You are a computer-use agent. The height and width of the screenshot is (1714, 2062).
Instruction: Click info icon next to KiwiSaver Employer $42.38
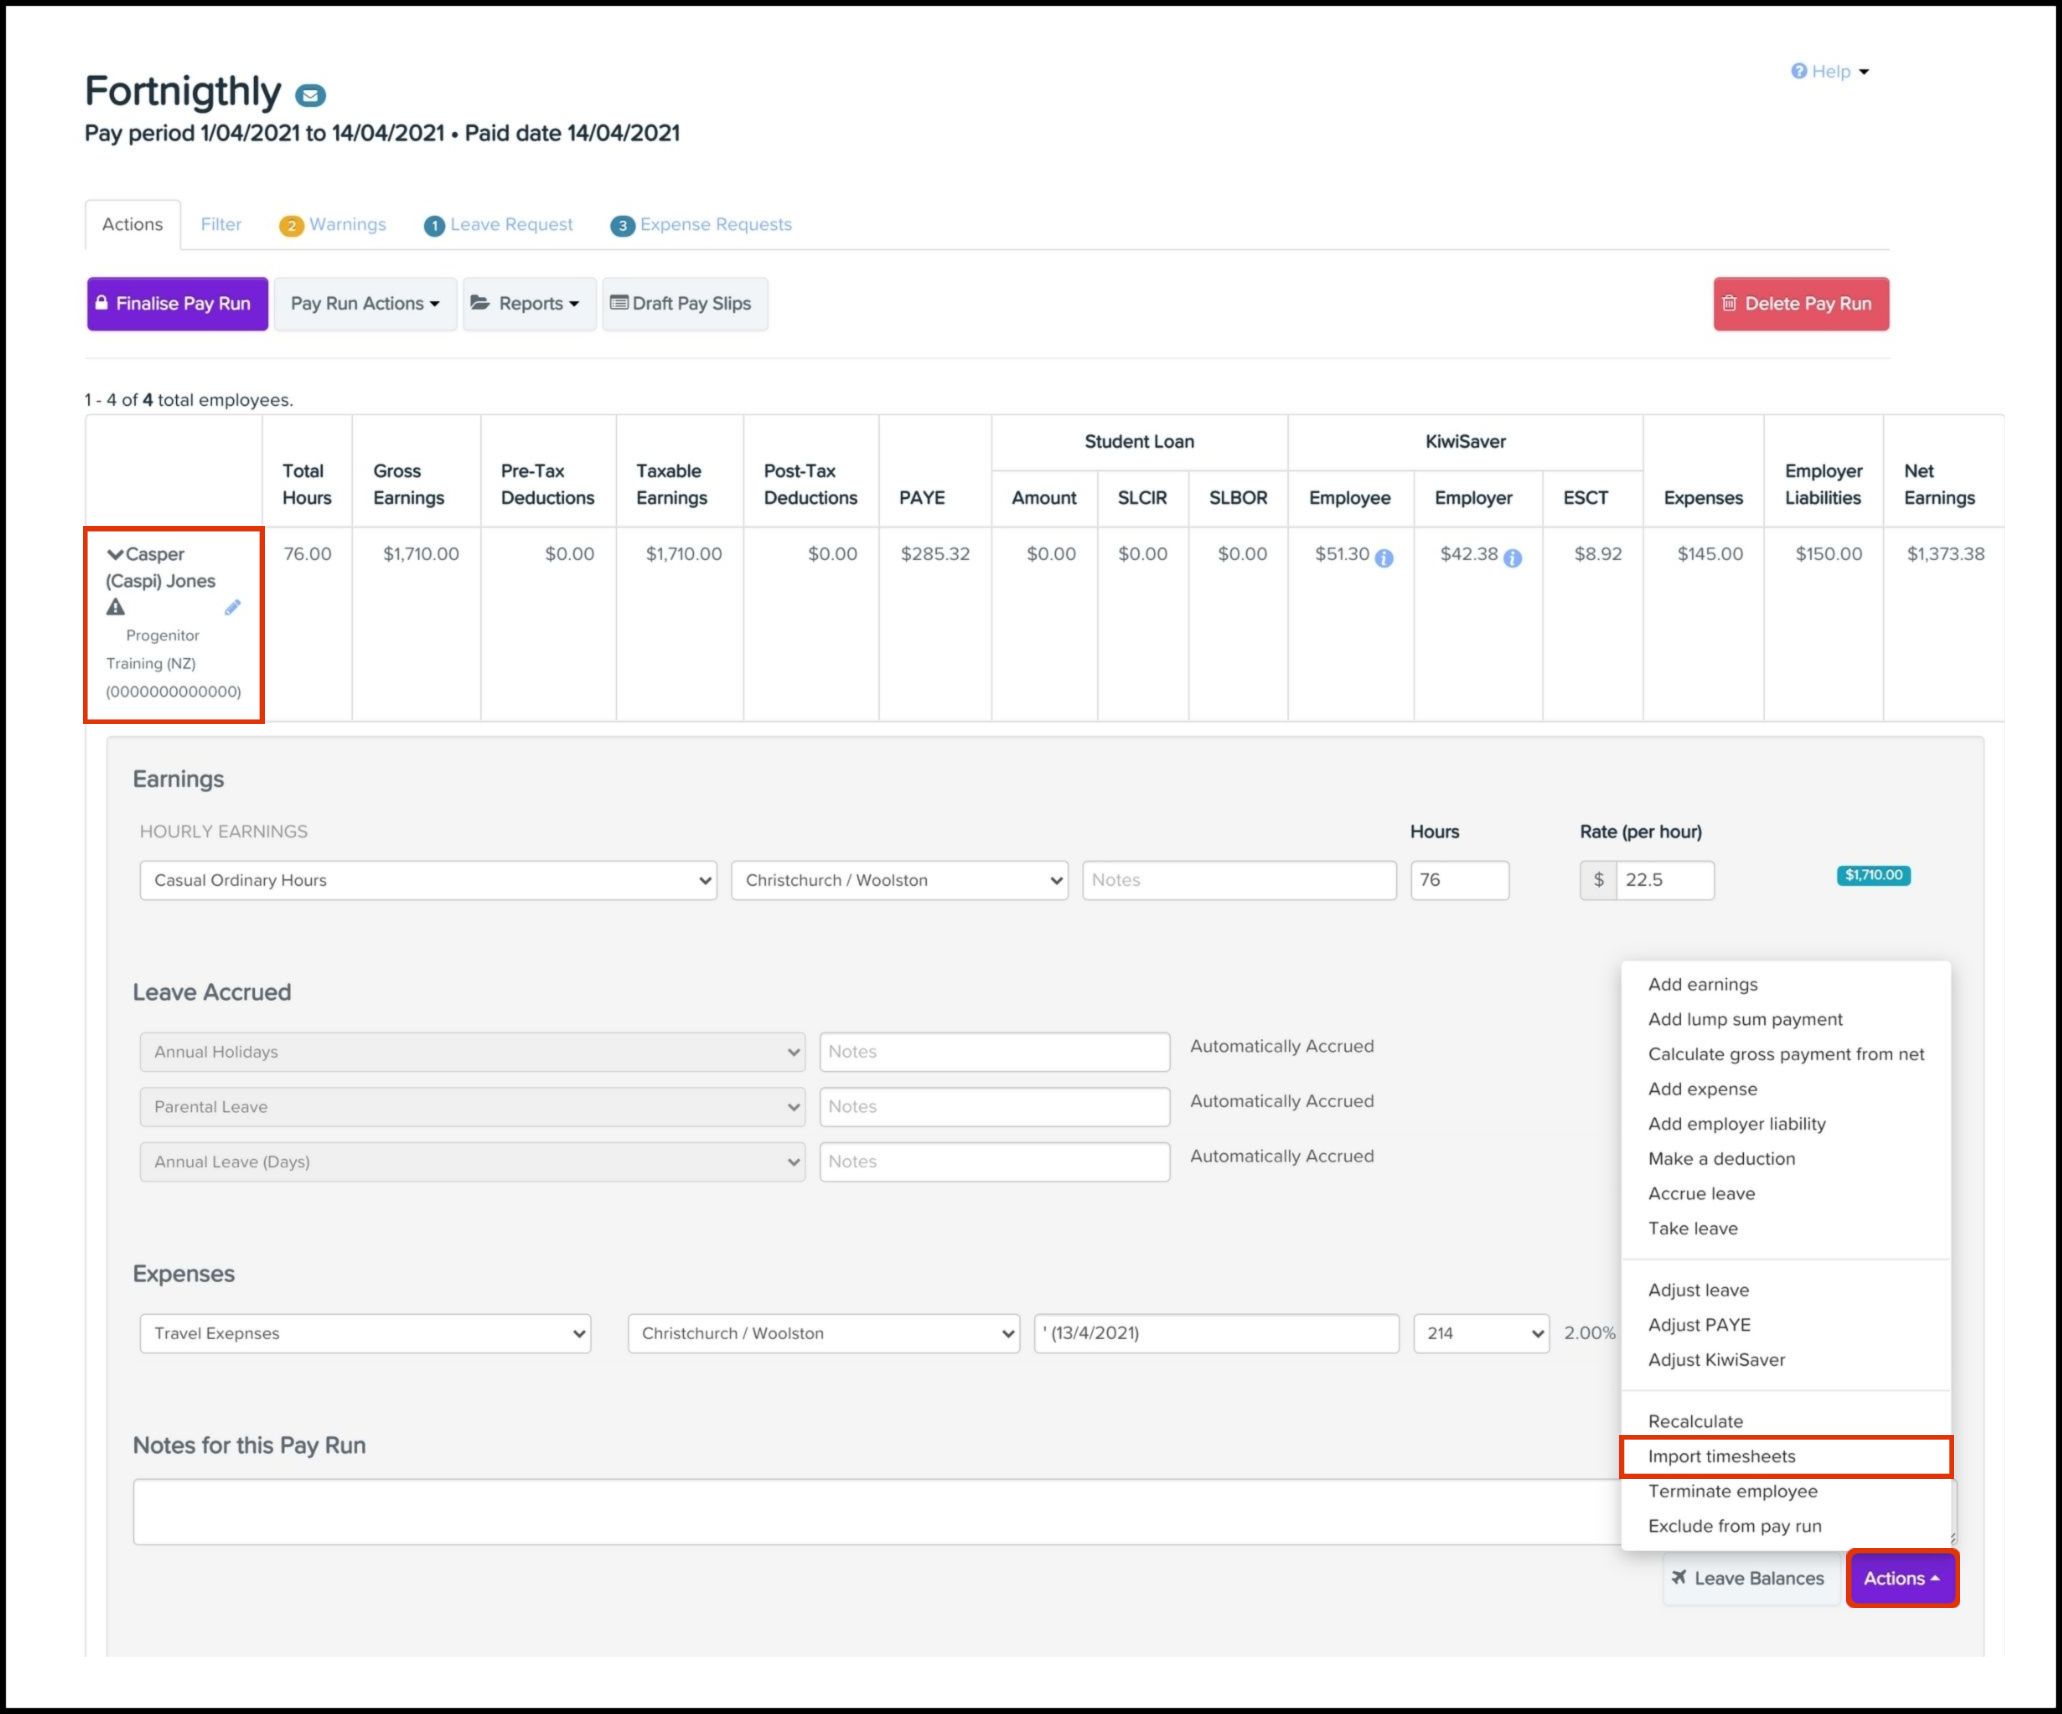1513,558
